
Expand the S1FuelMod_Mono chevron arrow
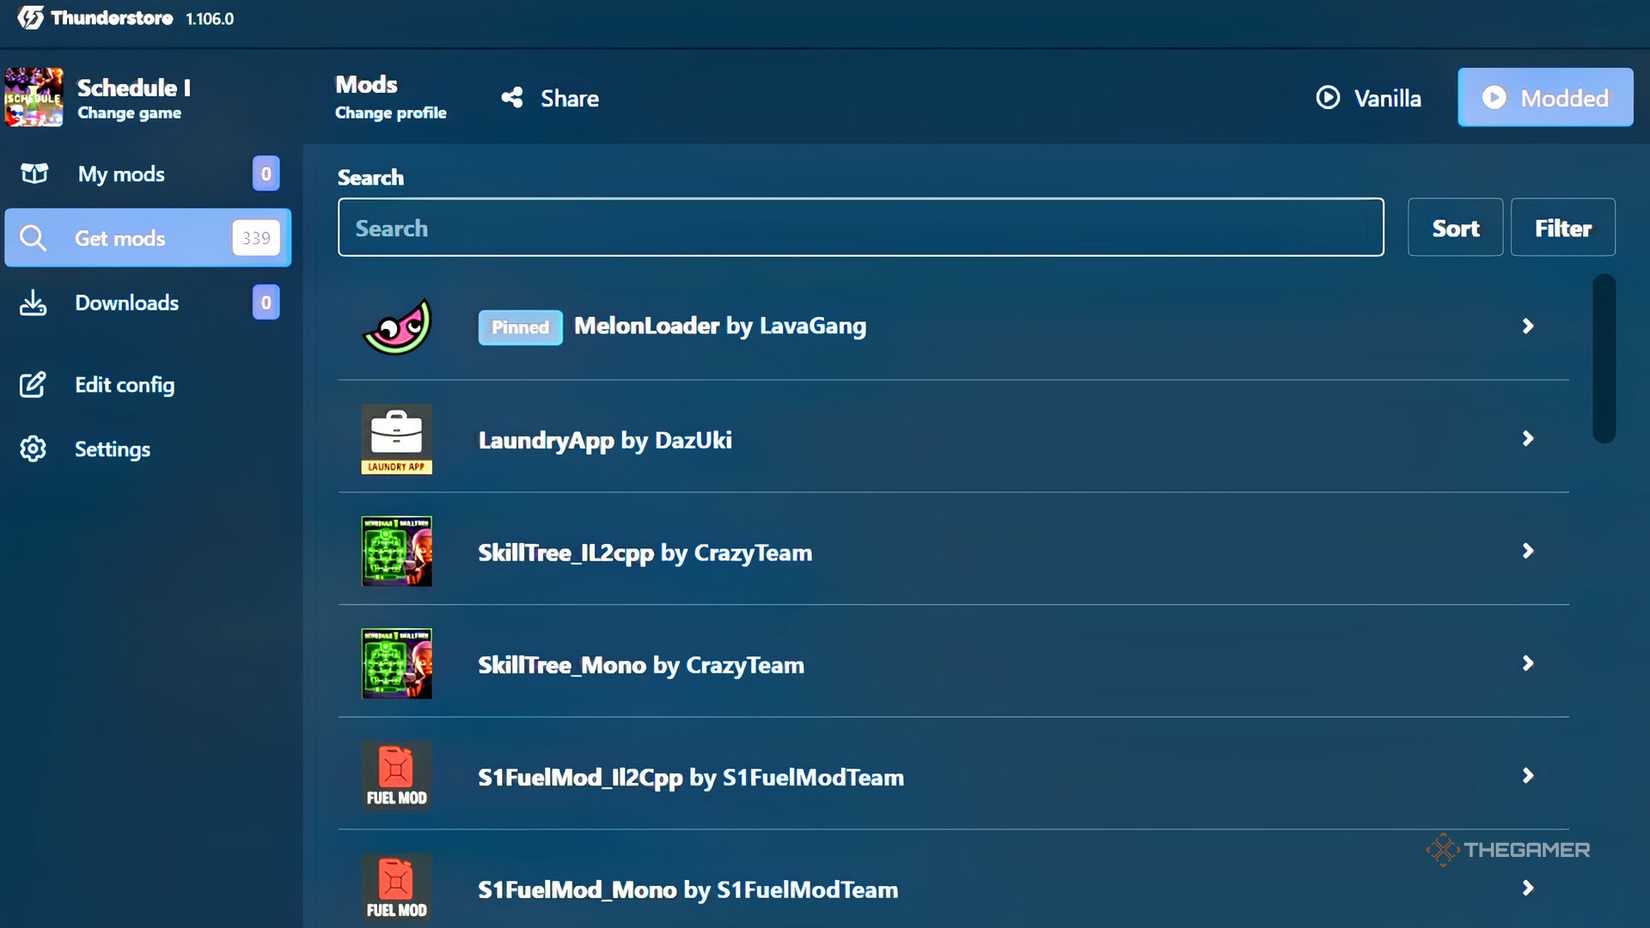coord(1527,888)
